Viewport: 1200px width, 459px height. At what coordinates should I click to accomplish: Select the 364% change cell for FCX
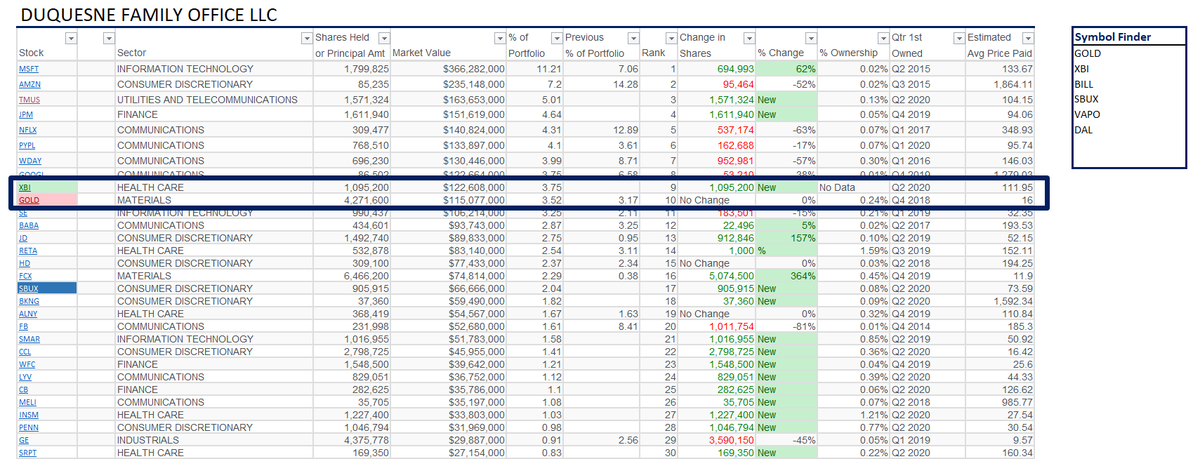click(x=786, y=275)
